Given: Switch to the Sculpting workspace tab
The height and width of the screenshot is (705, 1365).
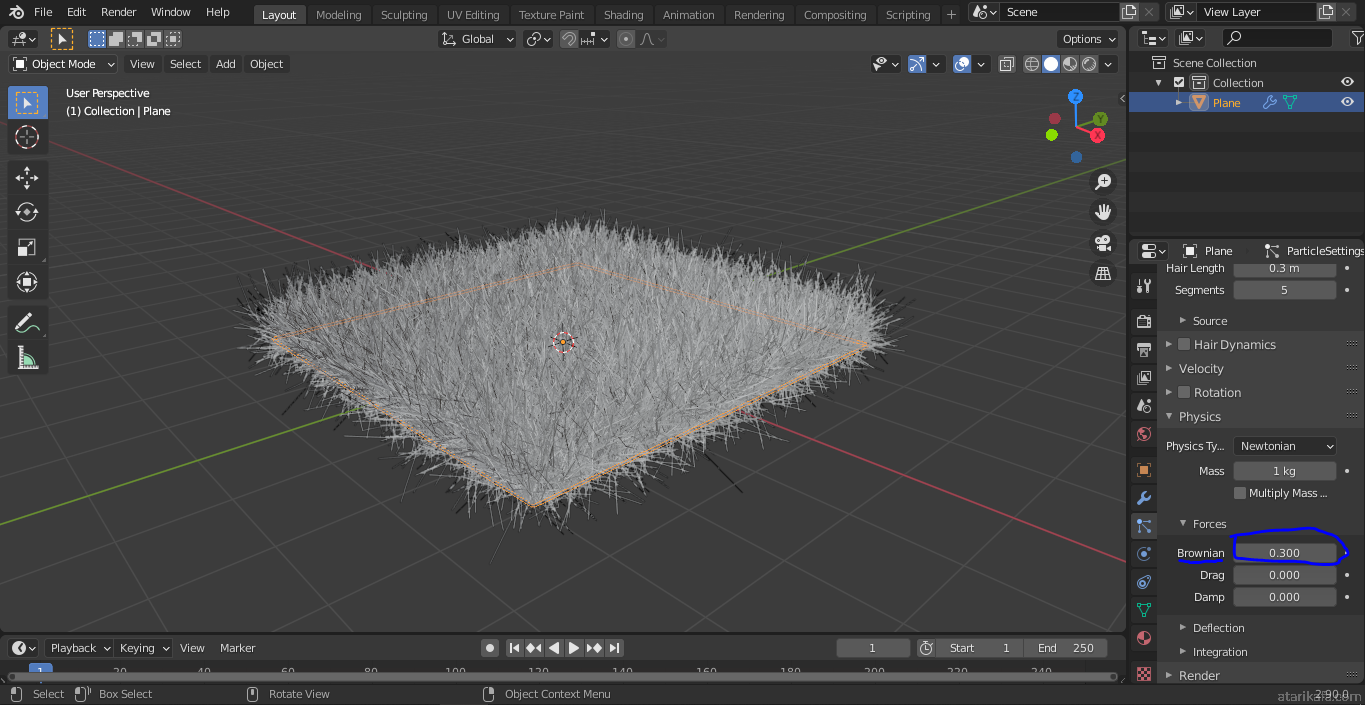Looking at the screenshot, I should click(x=404, y=15).
